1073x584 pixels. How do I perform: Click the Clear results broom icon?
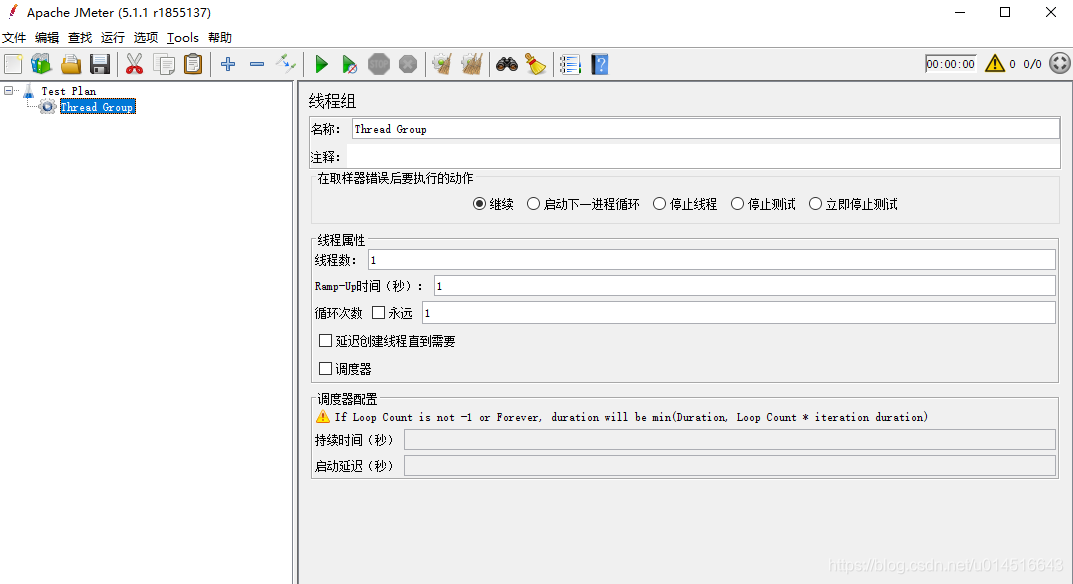442,64
